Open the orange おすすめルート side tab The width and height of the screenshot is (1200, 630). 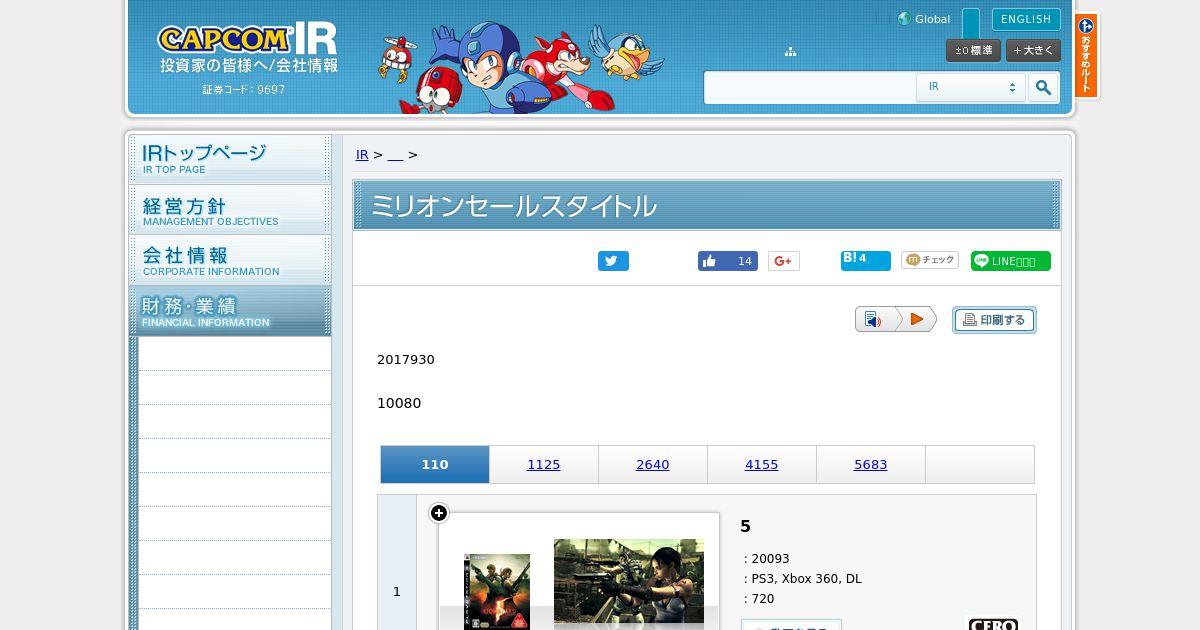pyautogui.click(x=1086, y=55)
